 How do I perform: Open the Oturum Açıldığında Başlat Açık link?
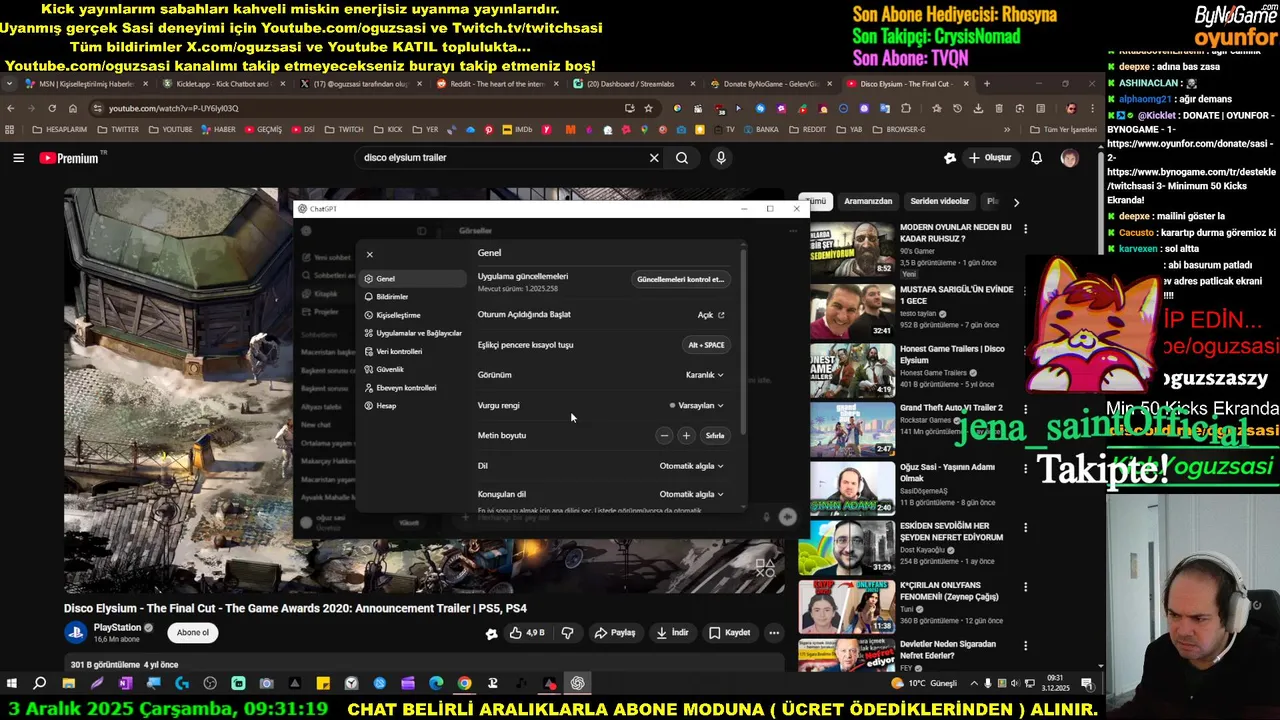[x=711, y=315]
